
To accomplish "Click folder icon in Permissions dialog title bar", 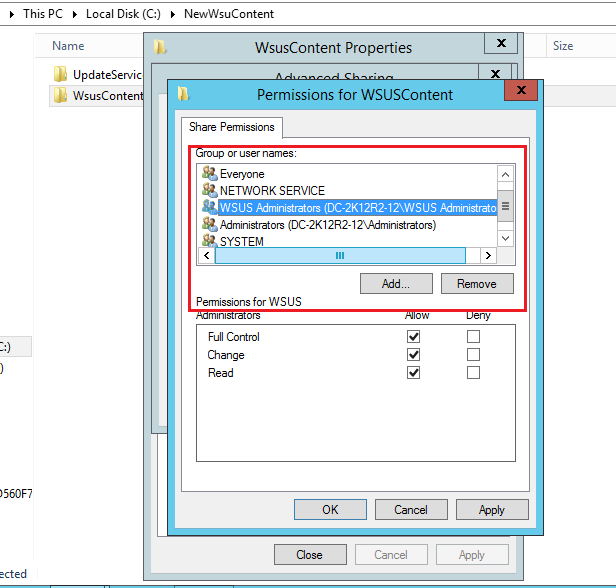I will point(183,94).
